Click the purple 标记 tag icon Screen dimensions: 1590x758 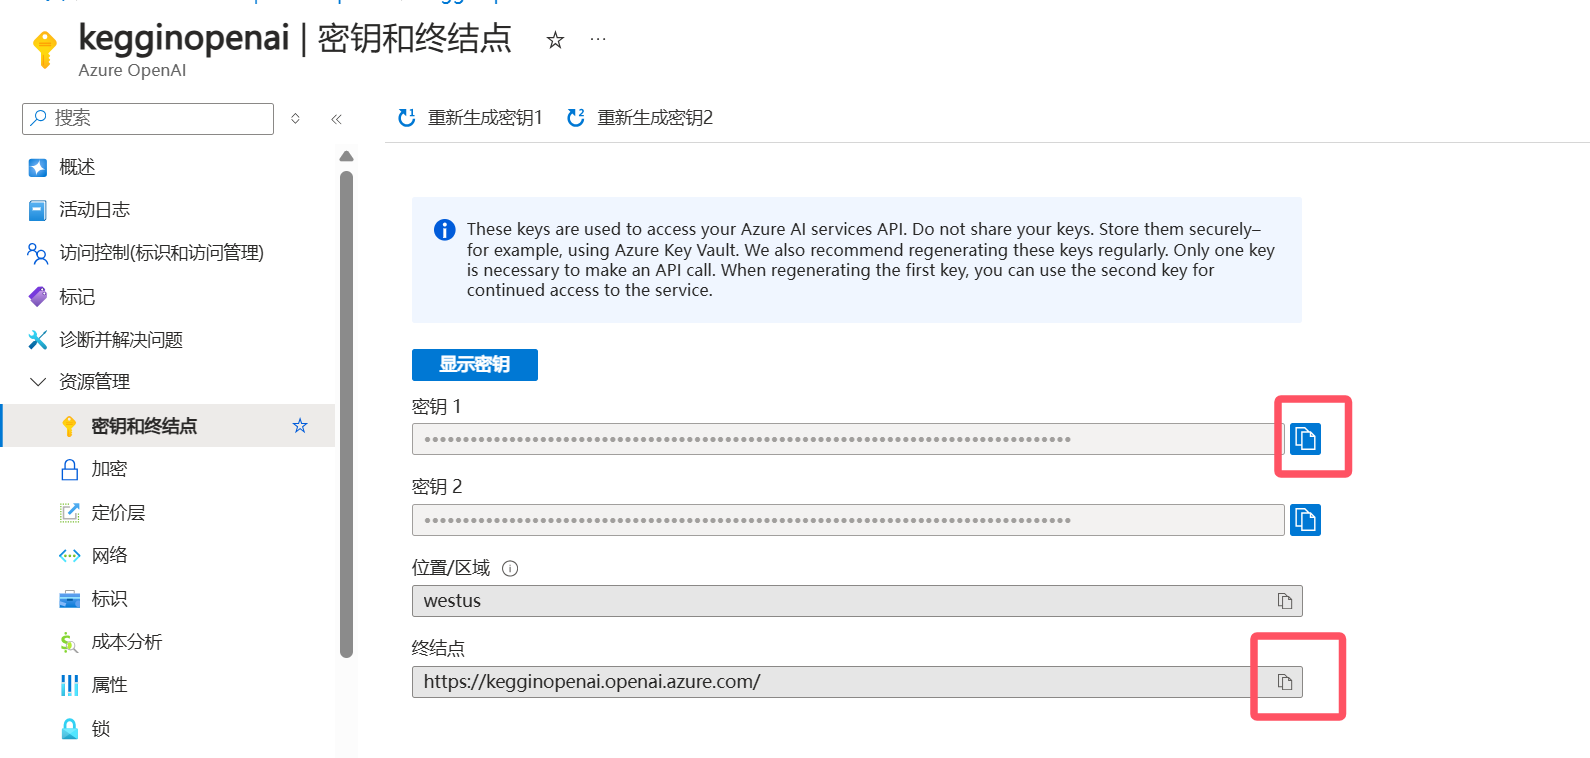pos(38,297)
